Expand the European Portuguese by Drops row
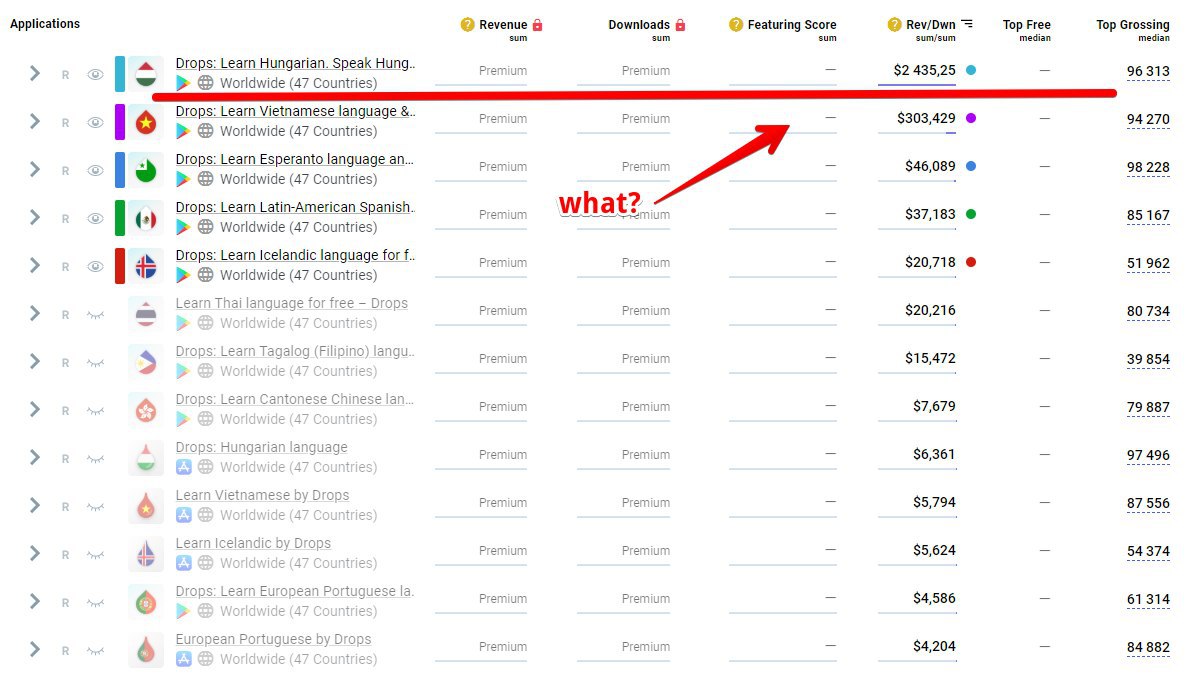The width and height of the screenshot is (1204, 678). [35, 649]
